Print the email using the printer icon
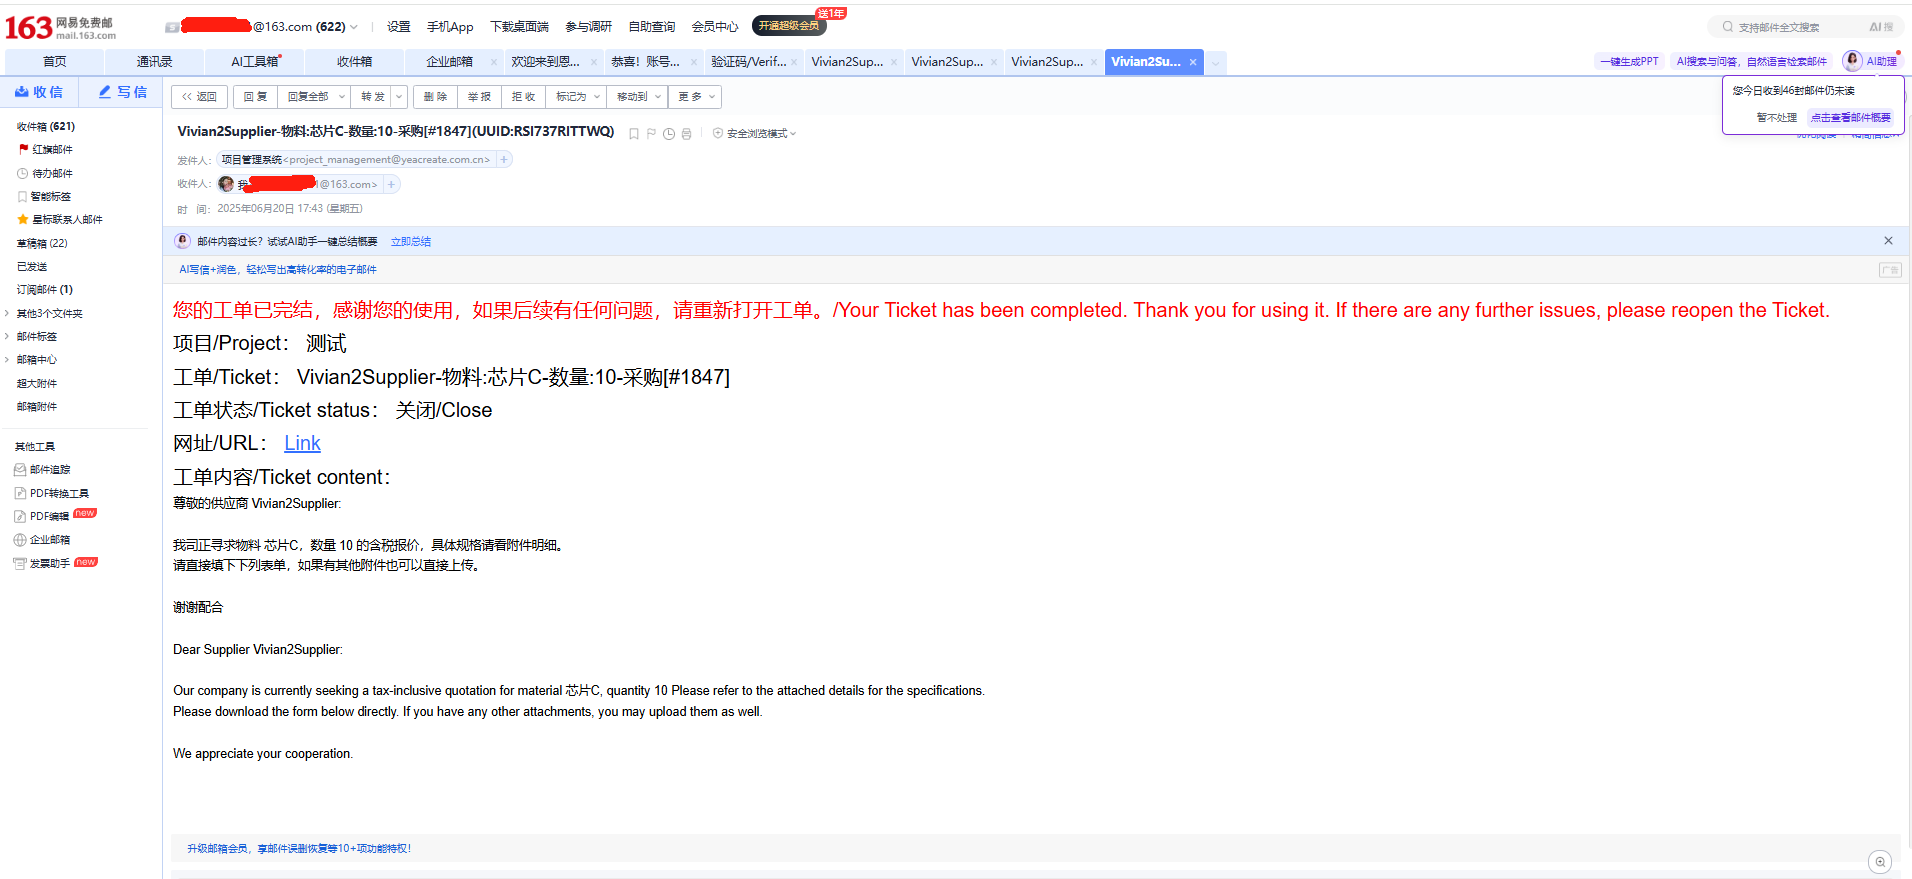The width and height of the screenshot is (1912, 879). [686, 134]
